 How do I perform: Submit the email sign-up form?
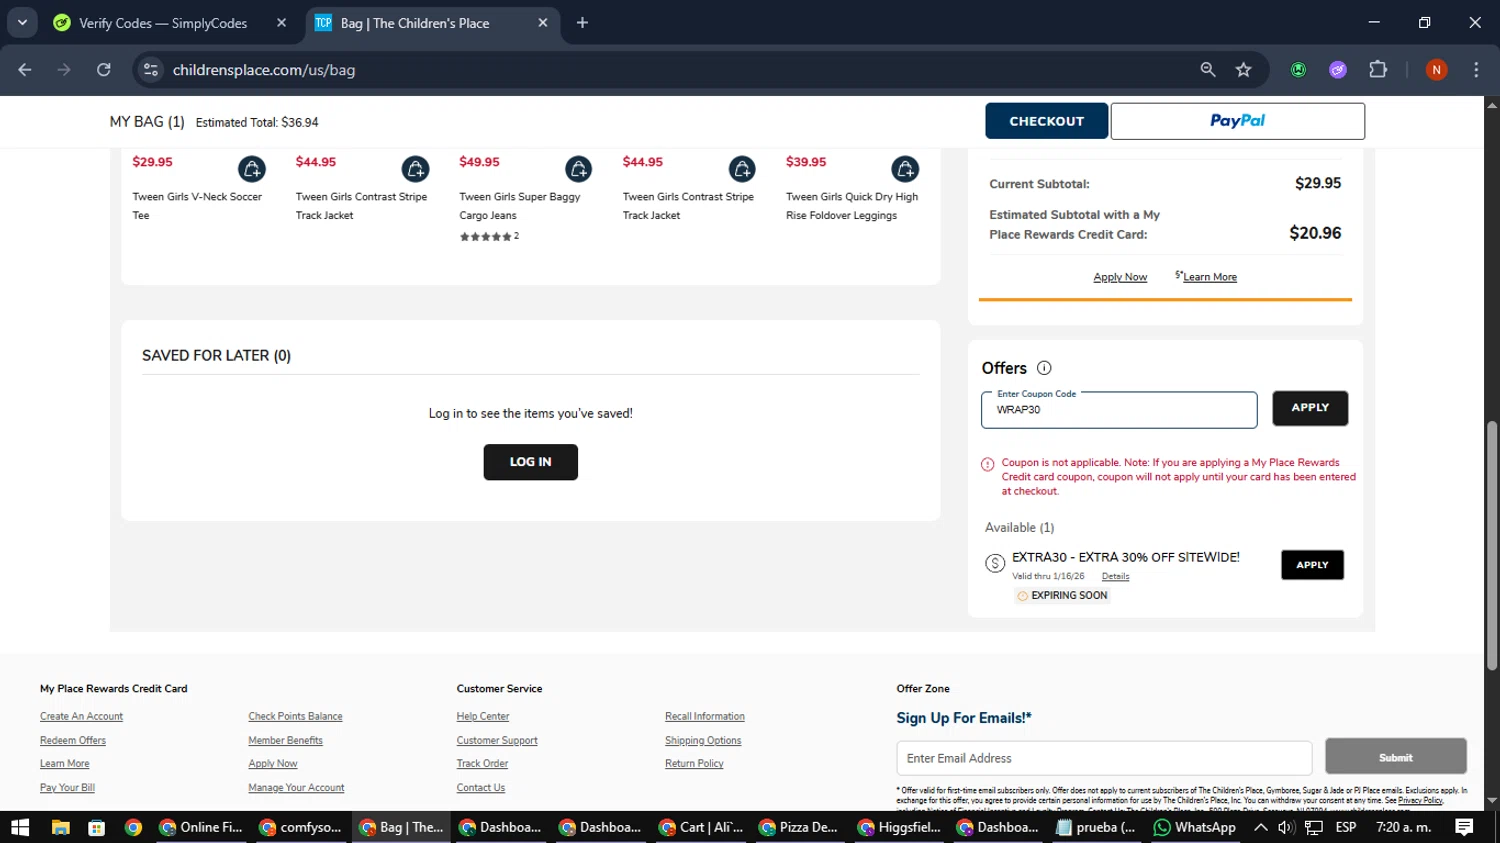[1396, 757]
